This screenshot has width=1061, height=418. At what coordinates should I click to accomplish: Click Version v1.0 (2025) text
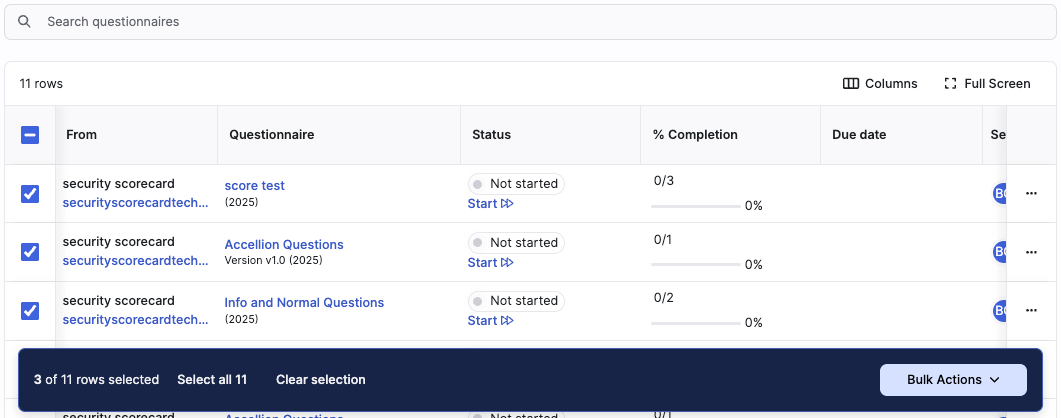pyautogui.click(x=273, y=260)
